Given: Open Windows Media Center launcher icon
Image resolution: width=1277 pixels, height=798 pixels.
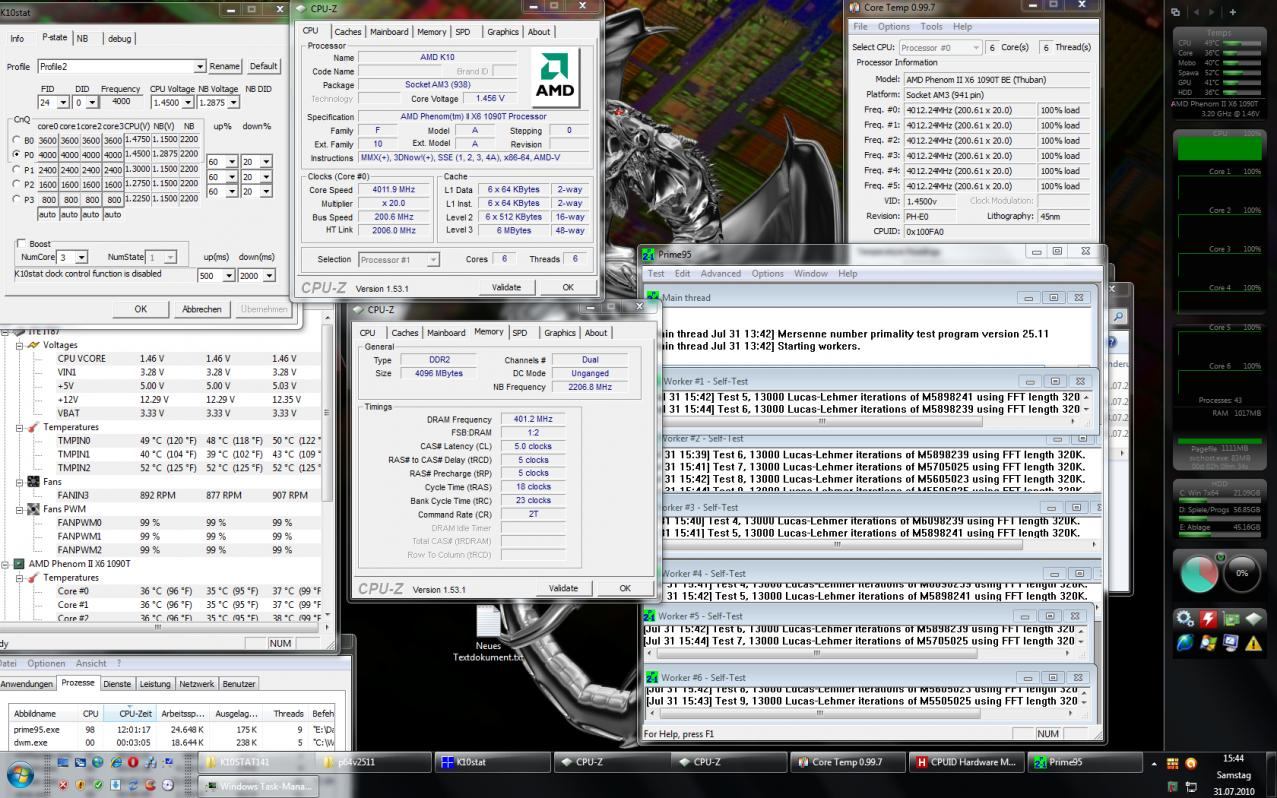Looking at the screenshot, I should (1208, 642).
